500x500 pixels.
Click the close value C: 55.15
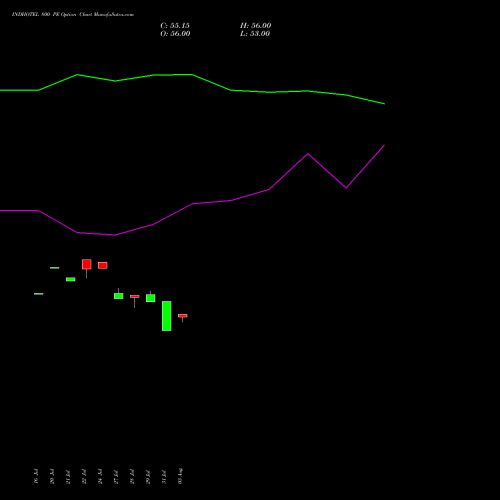coord(175,26)
